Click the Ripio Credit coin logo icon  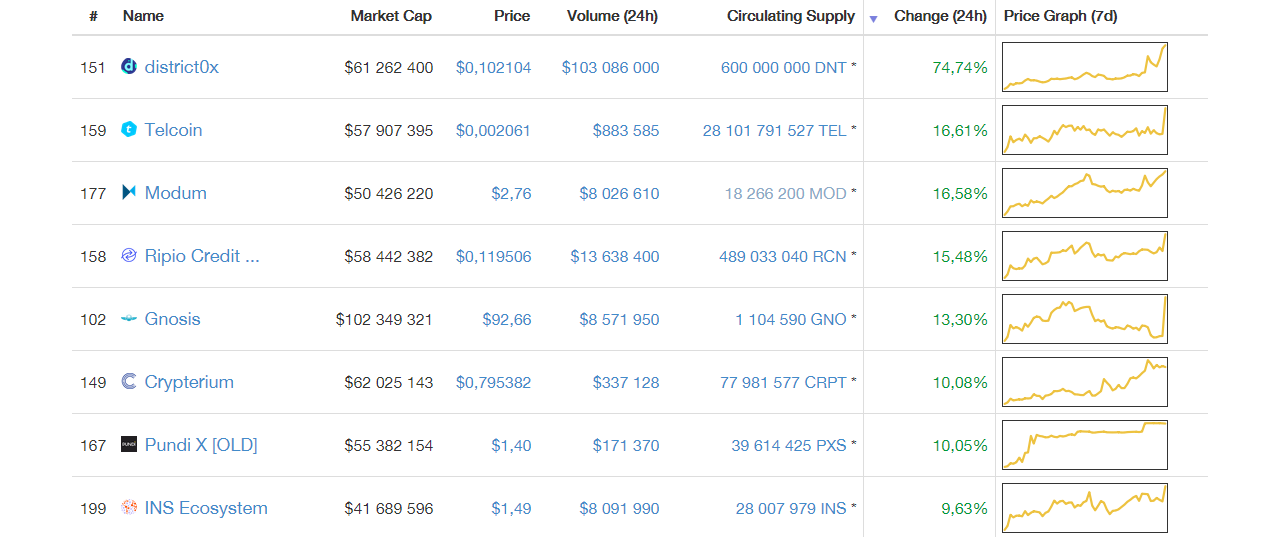128,256
